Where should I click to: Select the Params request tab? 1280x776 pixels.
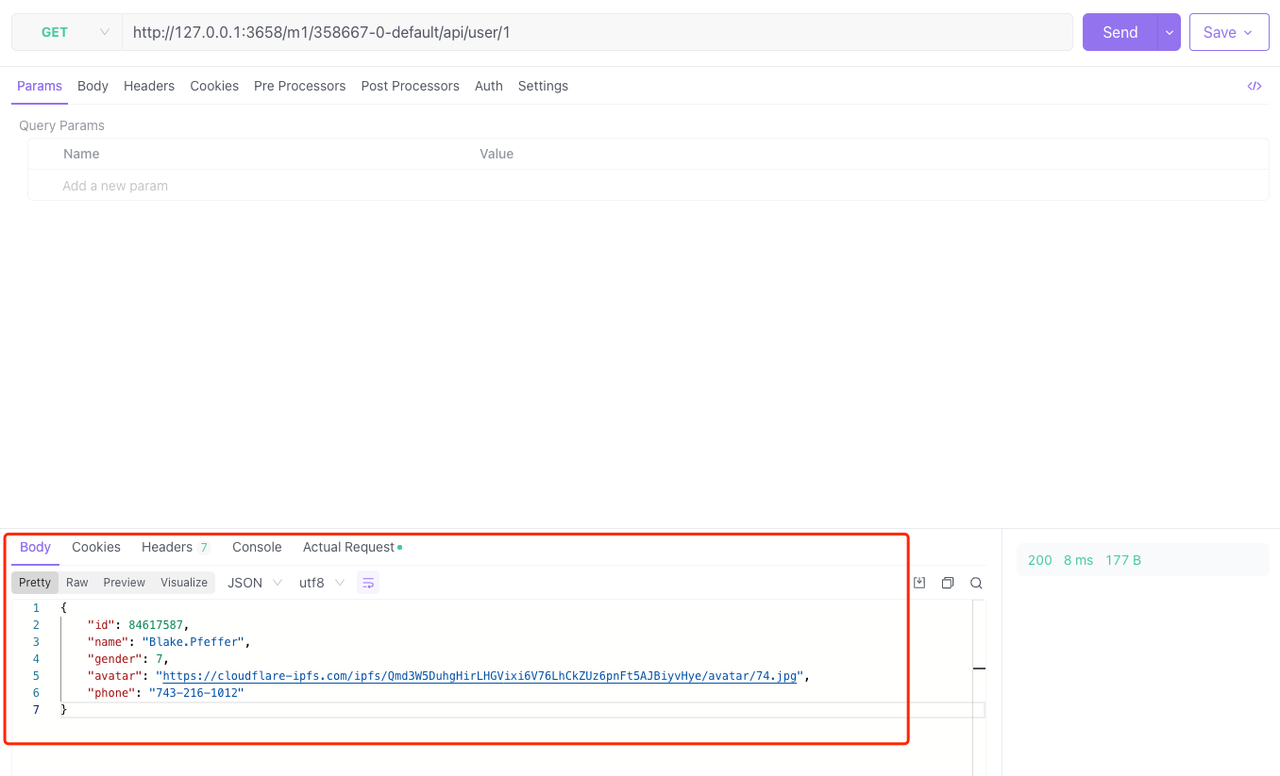pyautogui.click(x=39, y=86)
